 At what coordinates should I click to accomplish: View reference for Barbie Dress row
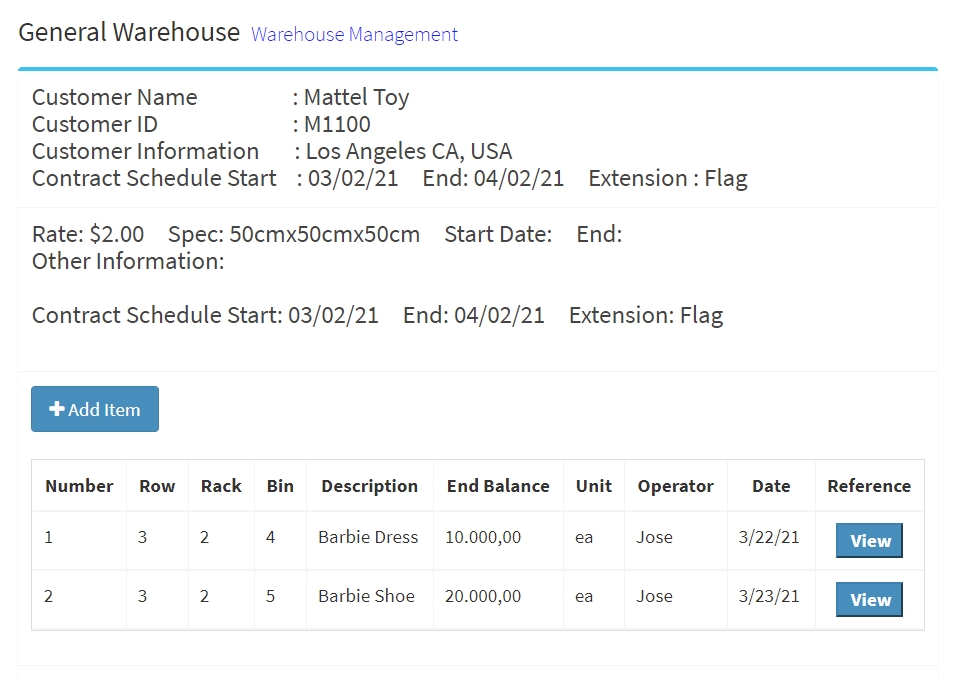coord(869,540)
